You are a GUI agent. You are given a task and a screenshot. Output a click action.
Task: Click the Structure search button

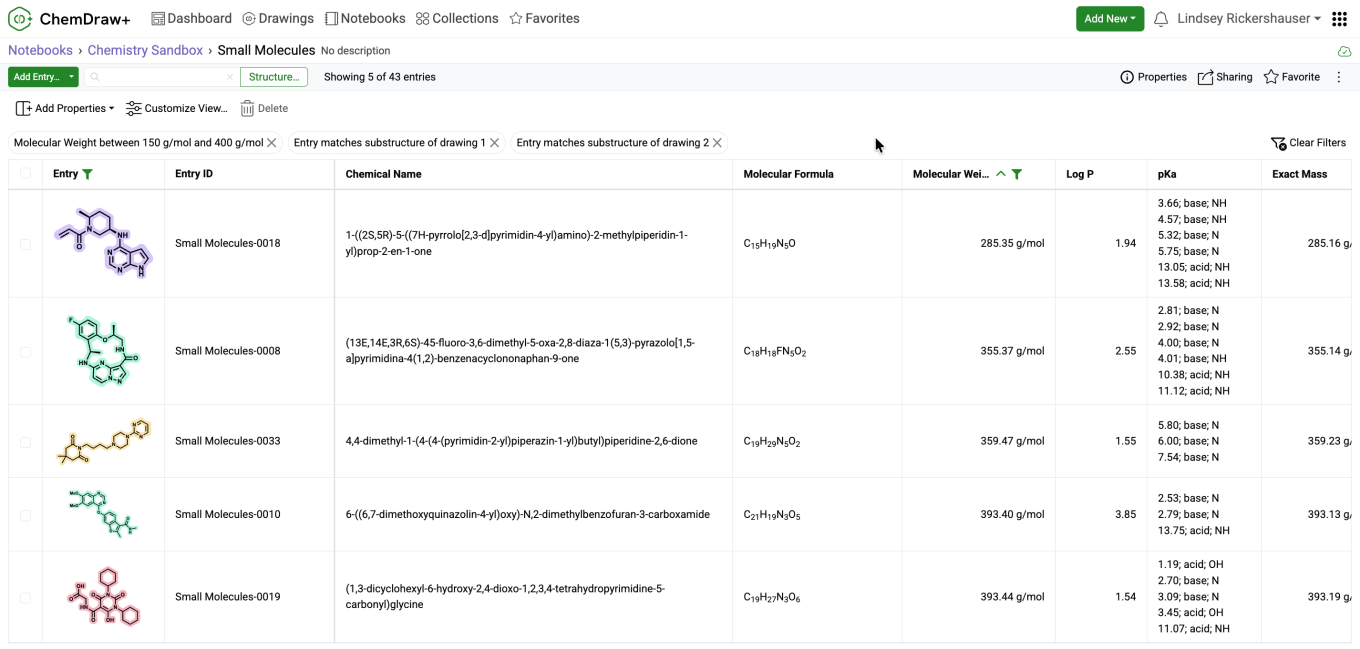coord(274,77)
